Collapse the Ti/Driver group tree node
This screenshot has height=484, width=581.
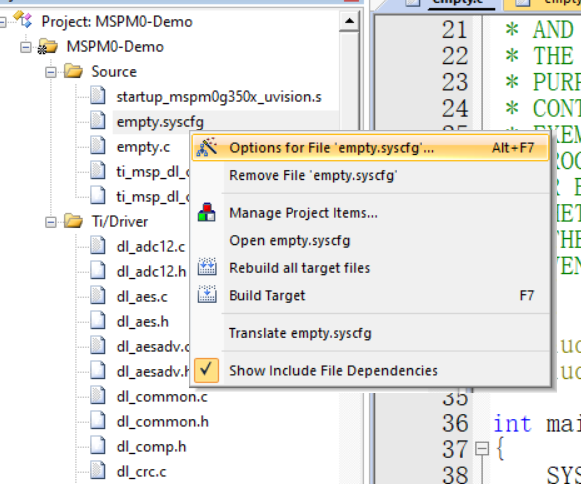click(50, 222)
